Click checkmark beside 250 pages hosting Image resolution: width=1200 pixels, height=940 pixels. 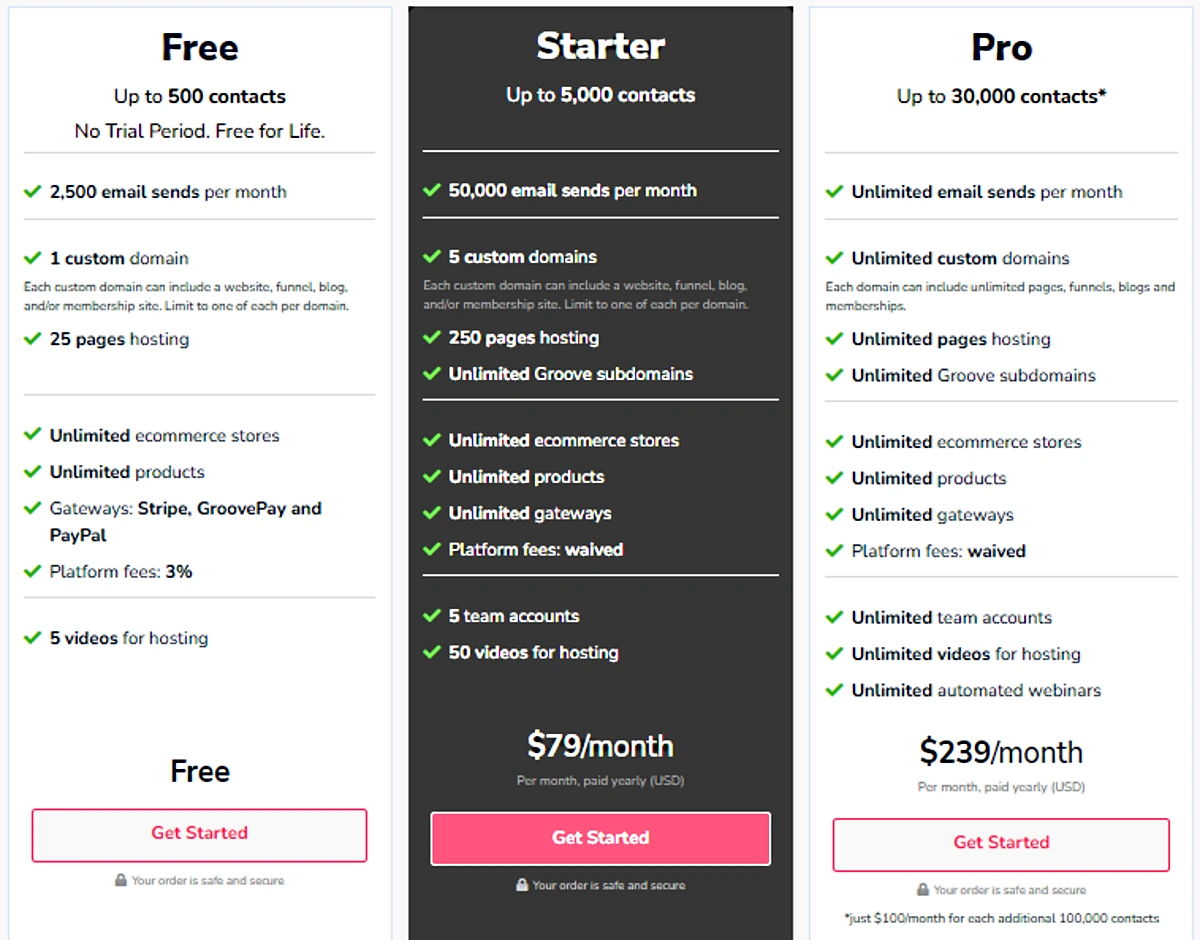point(432,338)
